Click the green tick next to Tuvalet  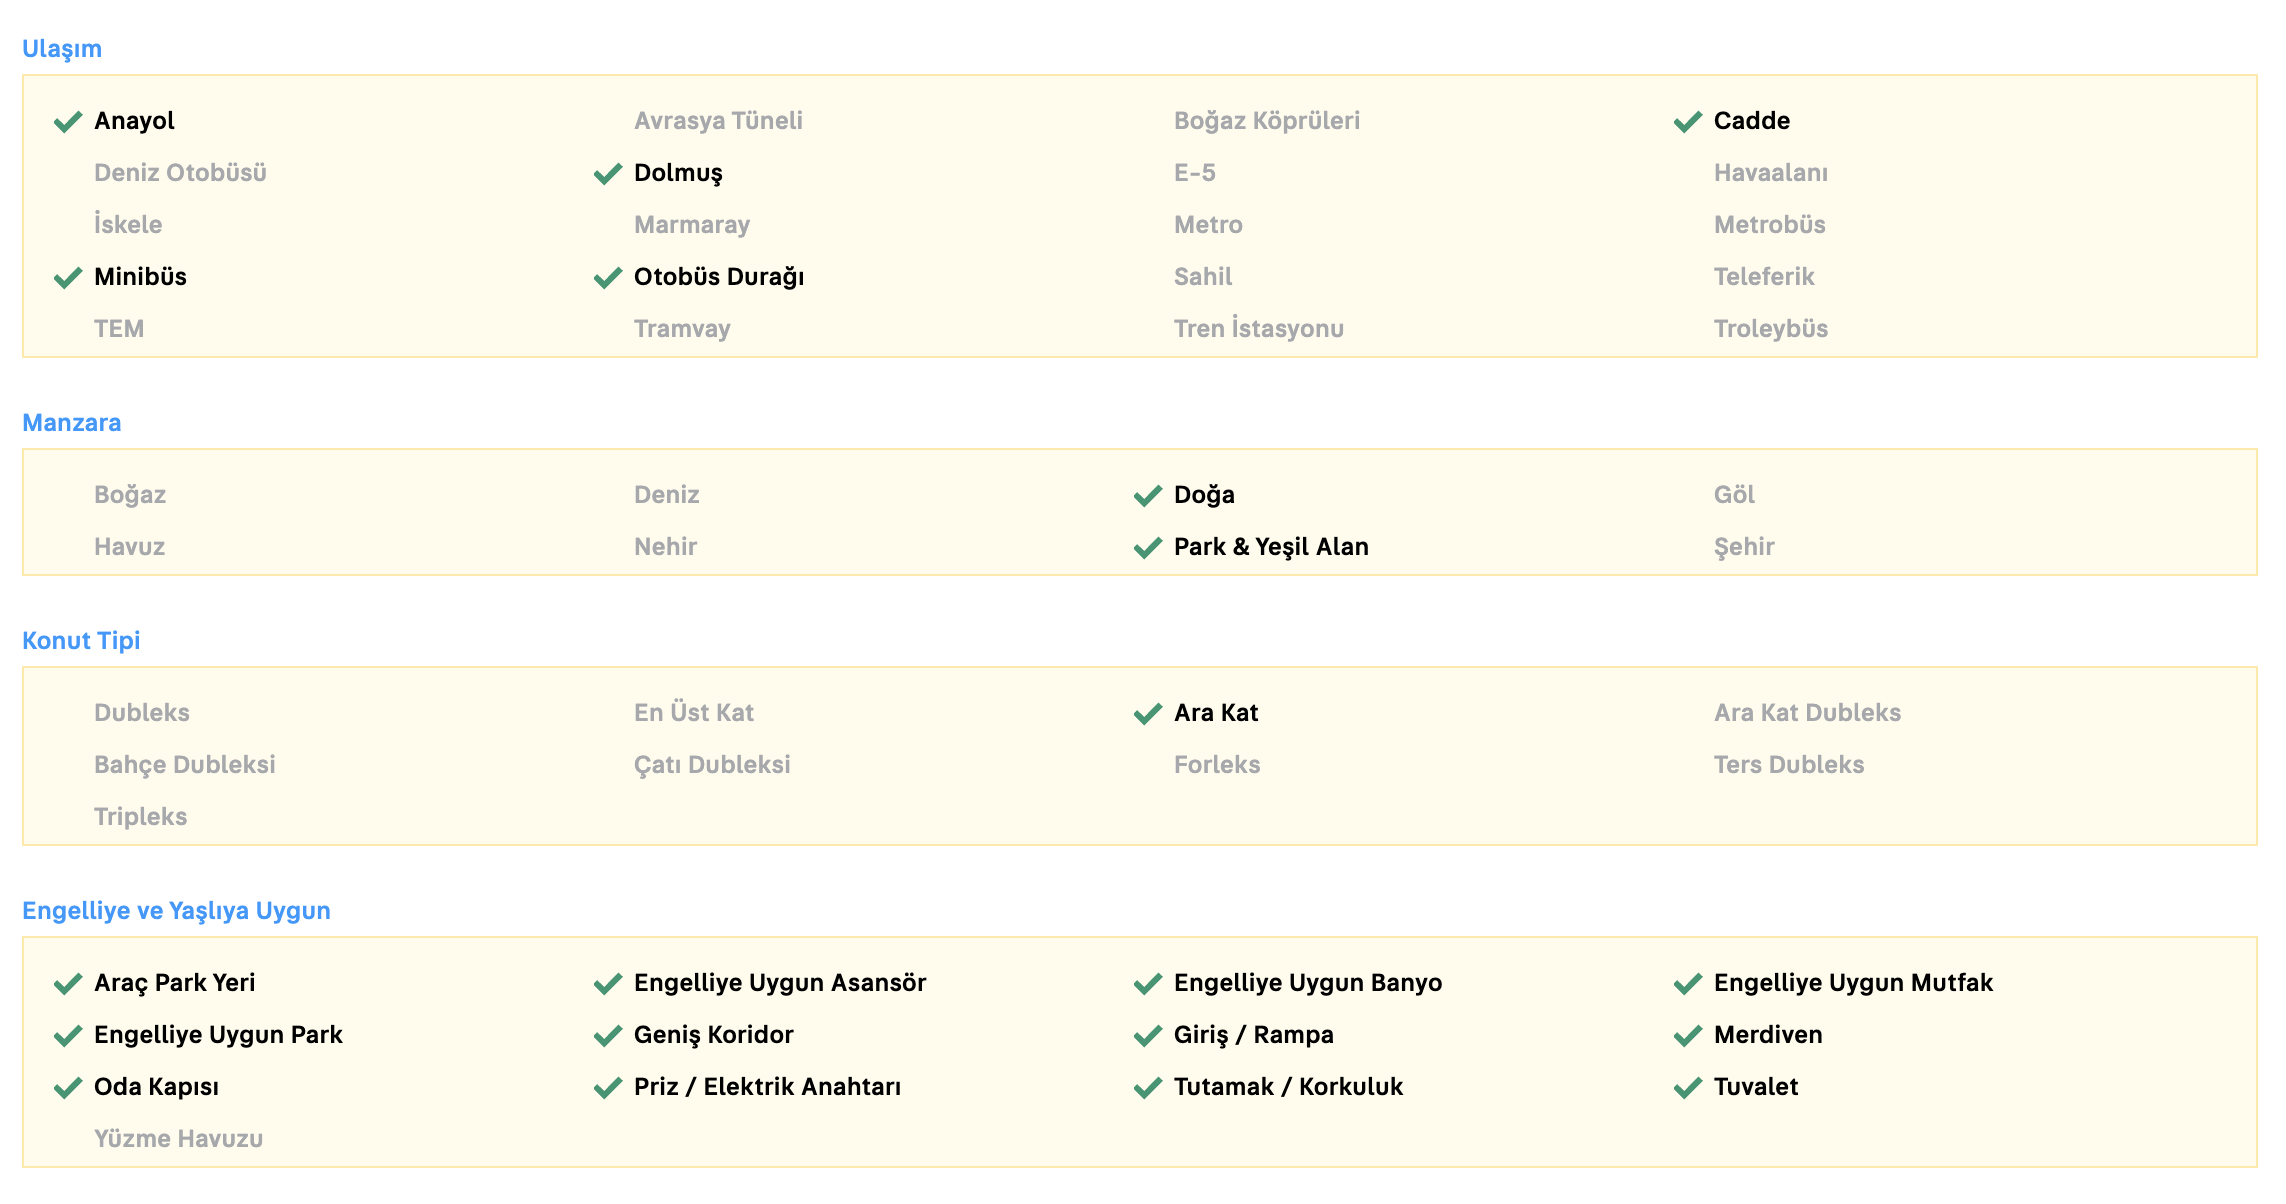click(1688, 1088)
